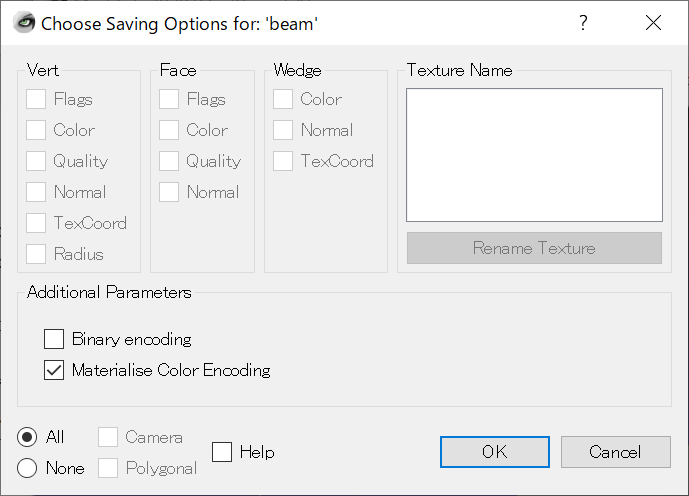Image resolution: width=689 pixels, height=496 pixels.
Task: Uncheck Materialise Color Encoding
Action: 54,370
